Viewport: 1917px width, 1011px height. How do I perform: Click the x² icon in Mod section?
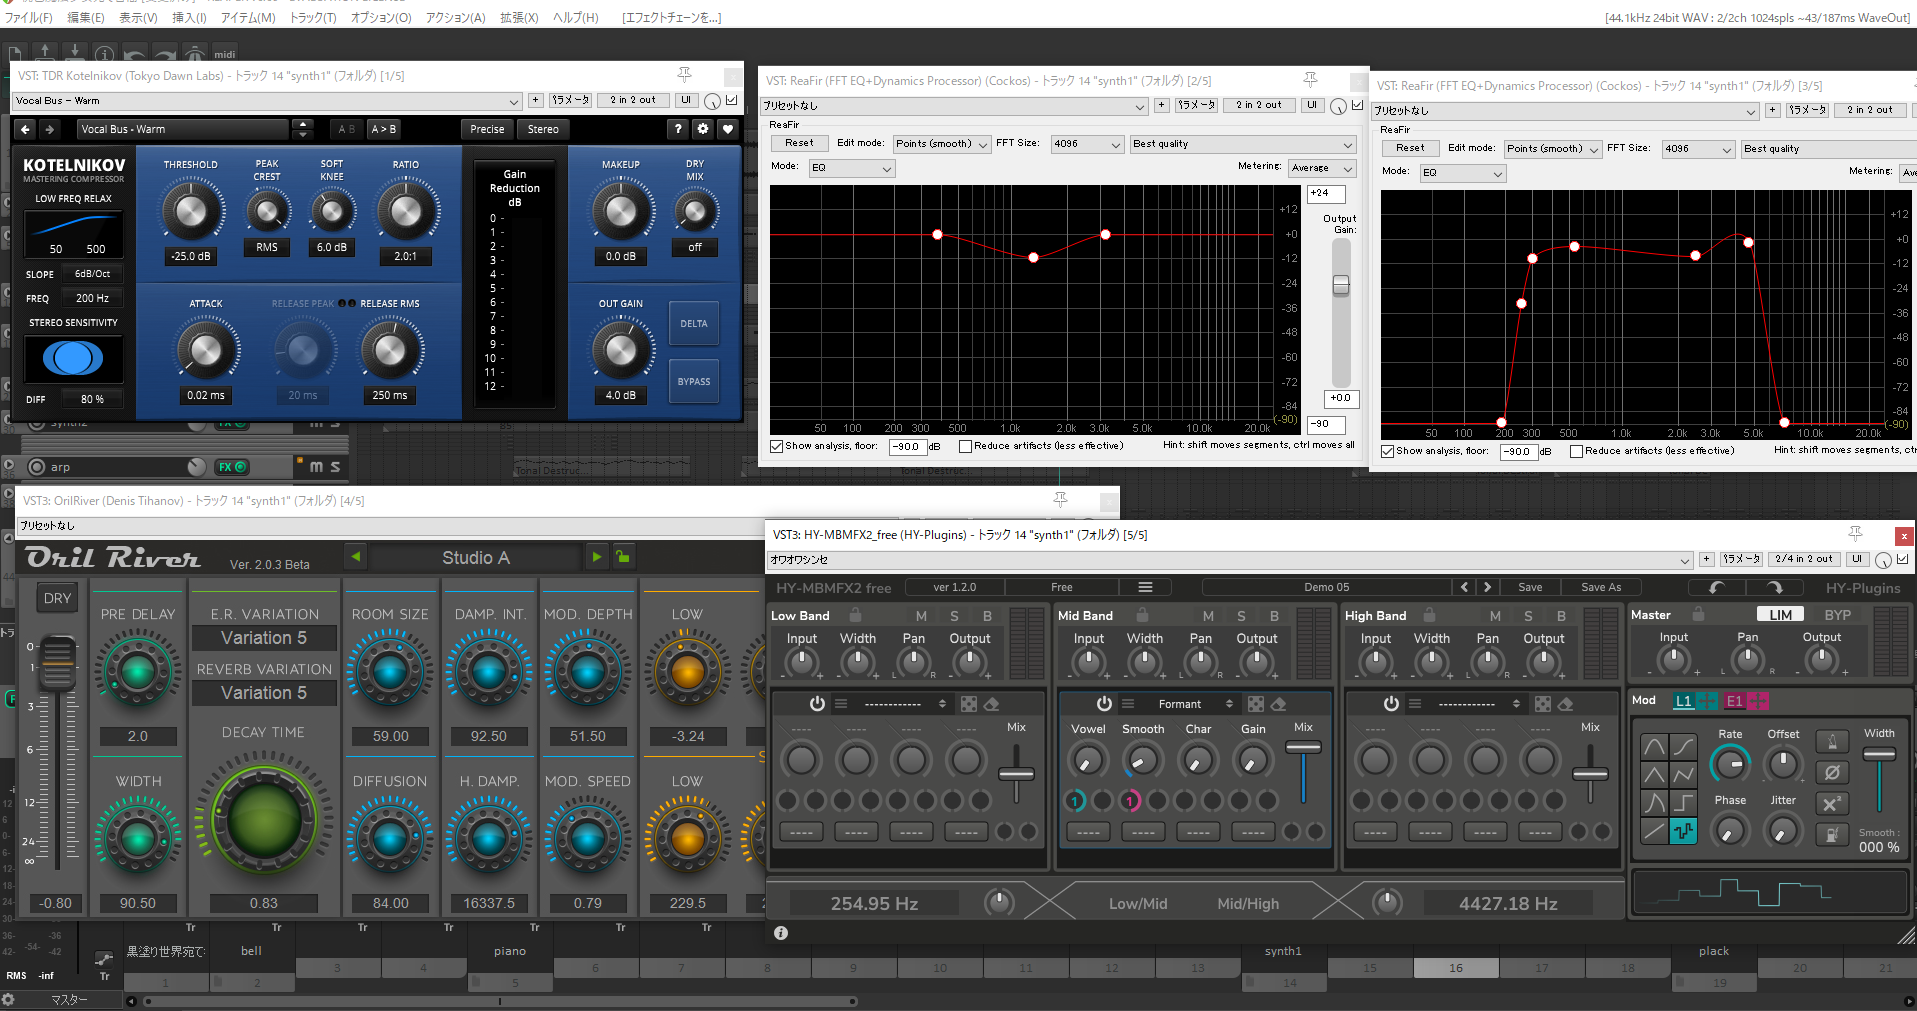click(1832, 804)
